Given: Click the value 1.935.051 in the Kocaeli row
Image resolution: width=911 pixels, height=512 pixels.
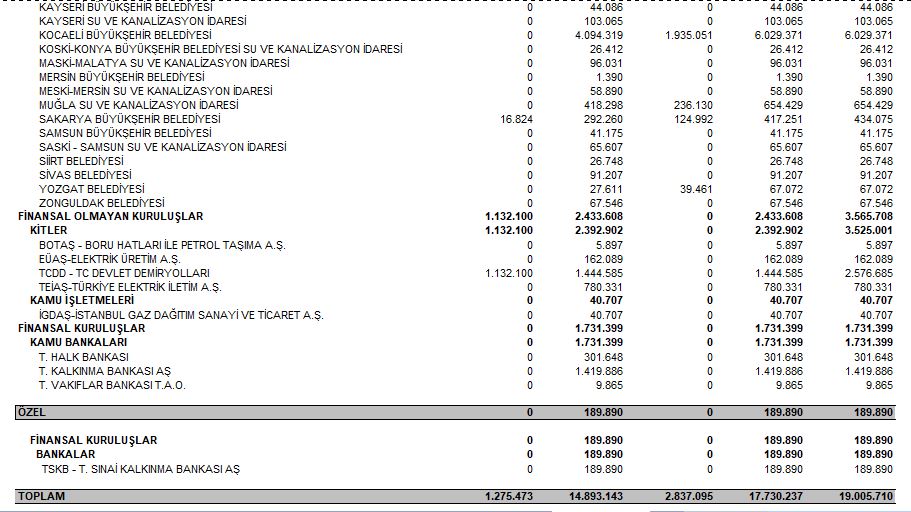Looking at the screenshot, I should pos(688,35).
